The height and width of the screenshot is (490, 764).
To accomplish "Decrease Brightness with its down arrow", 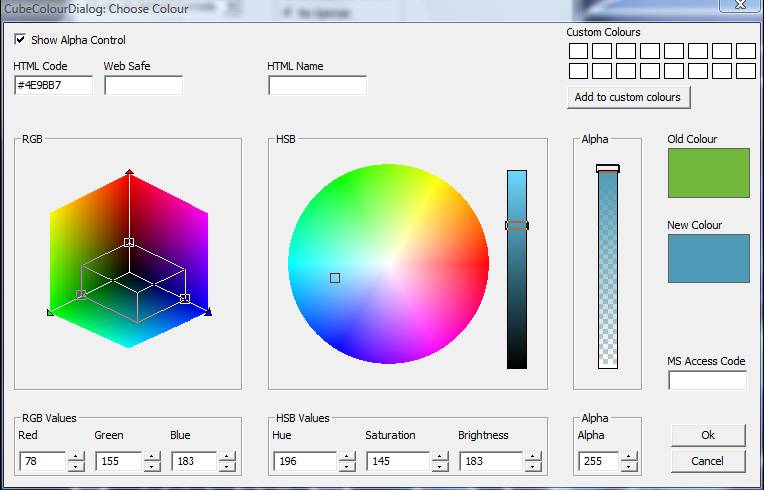I will pos(533,466).
